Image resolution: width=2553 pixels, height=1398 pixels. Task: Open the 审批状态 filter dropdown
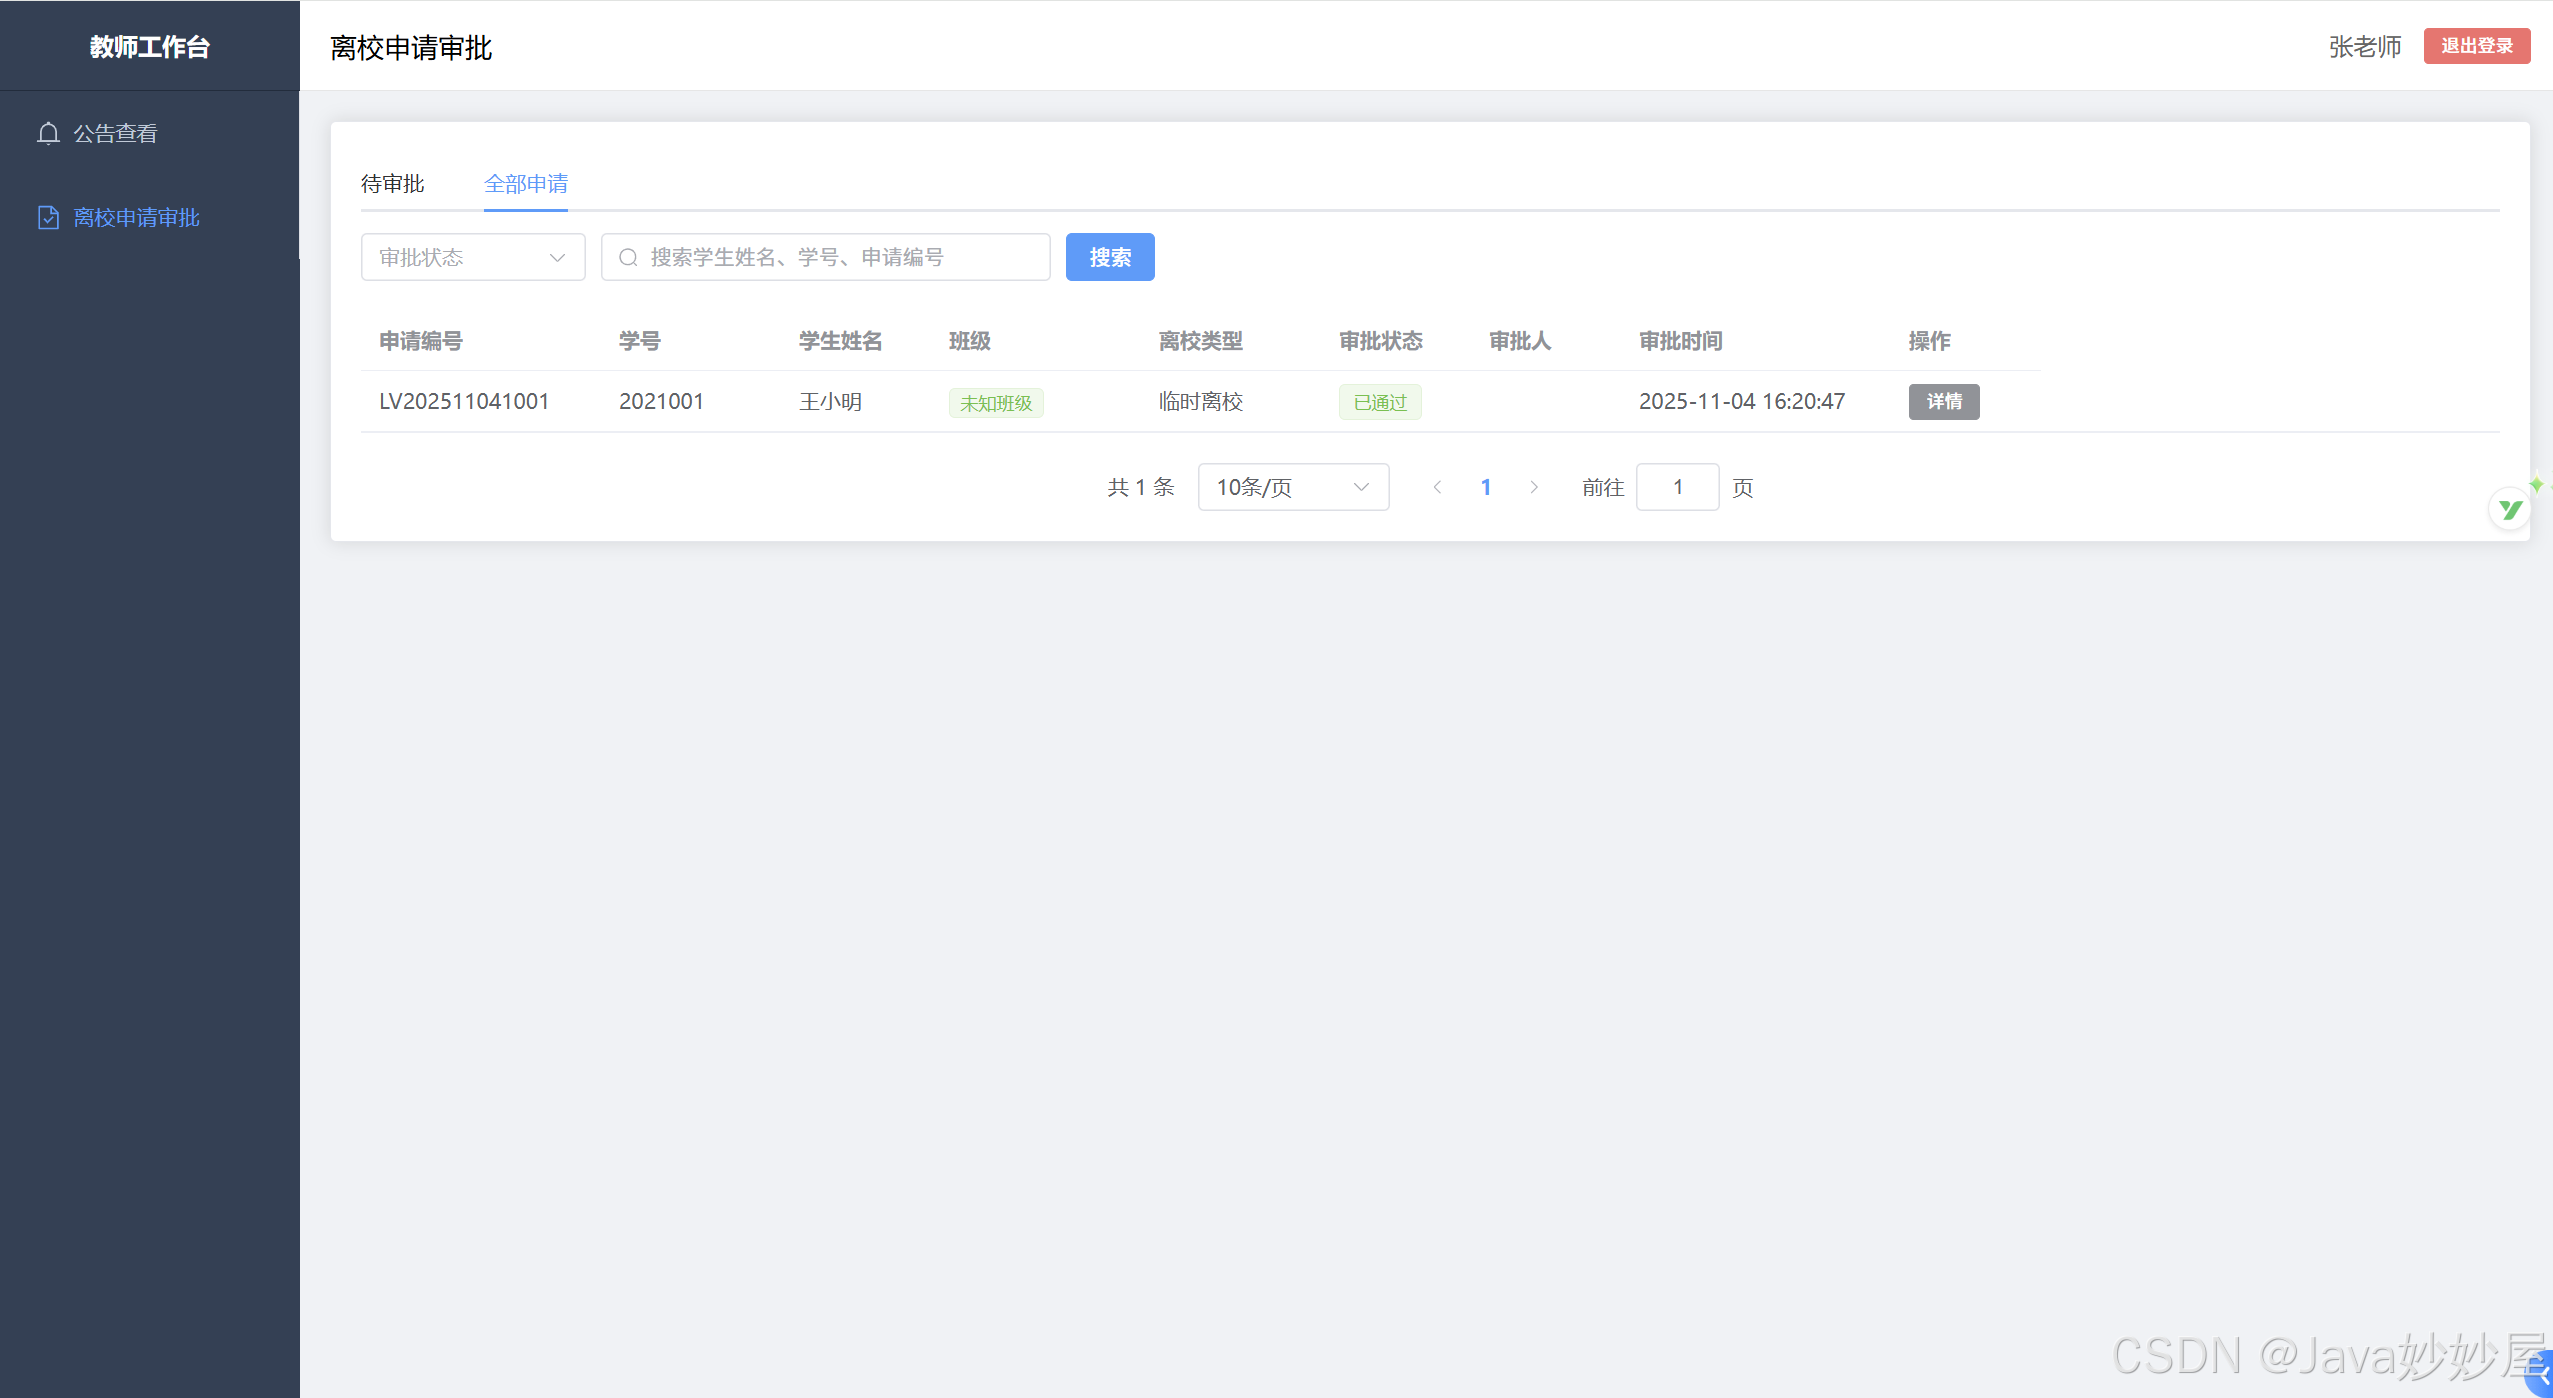tap(473, 257)
